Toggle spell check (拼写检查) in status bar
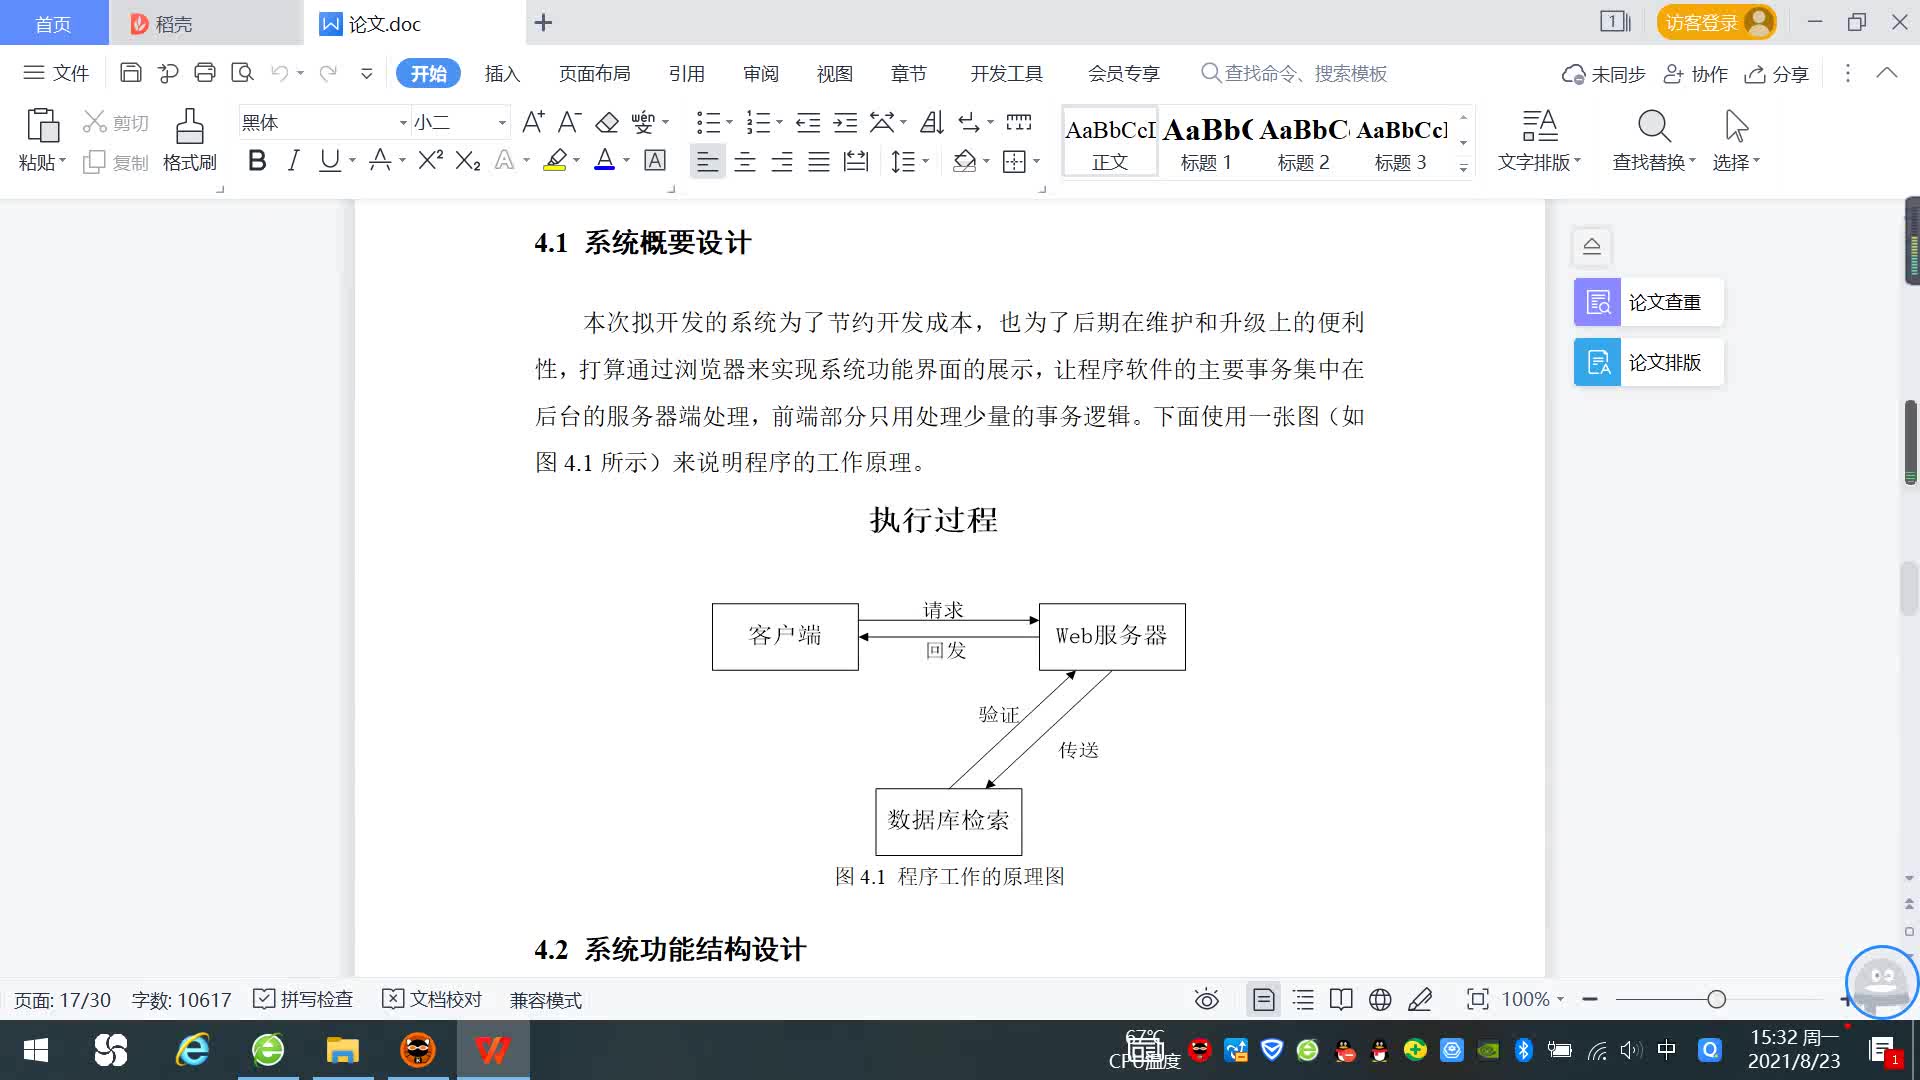The image size is (1920, 1080). [303, 999]
